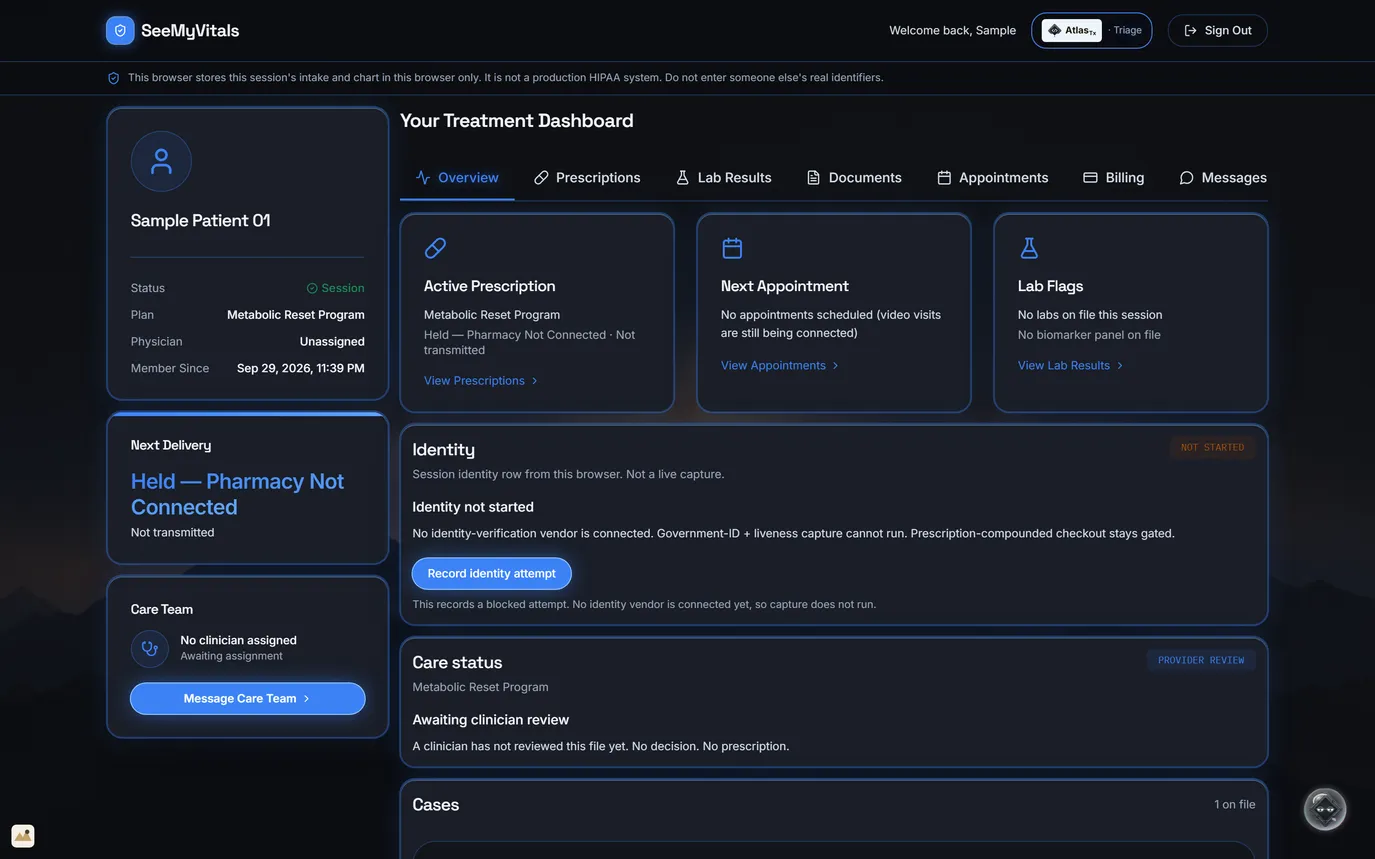Click the PROVIDER REVIEW status badge
Image resolution: width=1375 pixels, height=859 pixels.
(1201, 661)
